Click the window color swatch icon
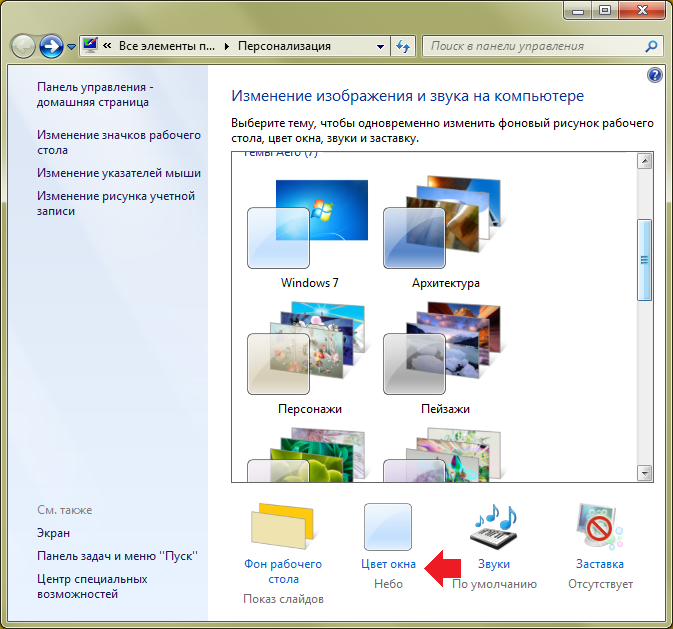 pyautogui.click(x=388, y=527)
